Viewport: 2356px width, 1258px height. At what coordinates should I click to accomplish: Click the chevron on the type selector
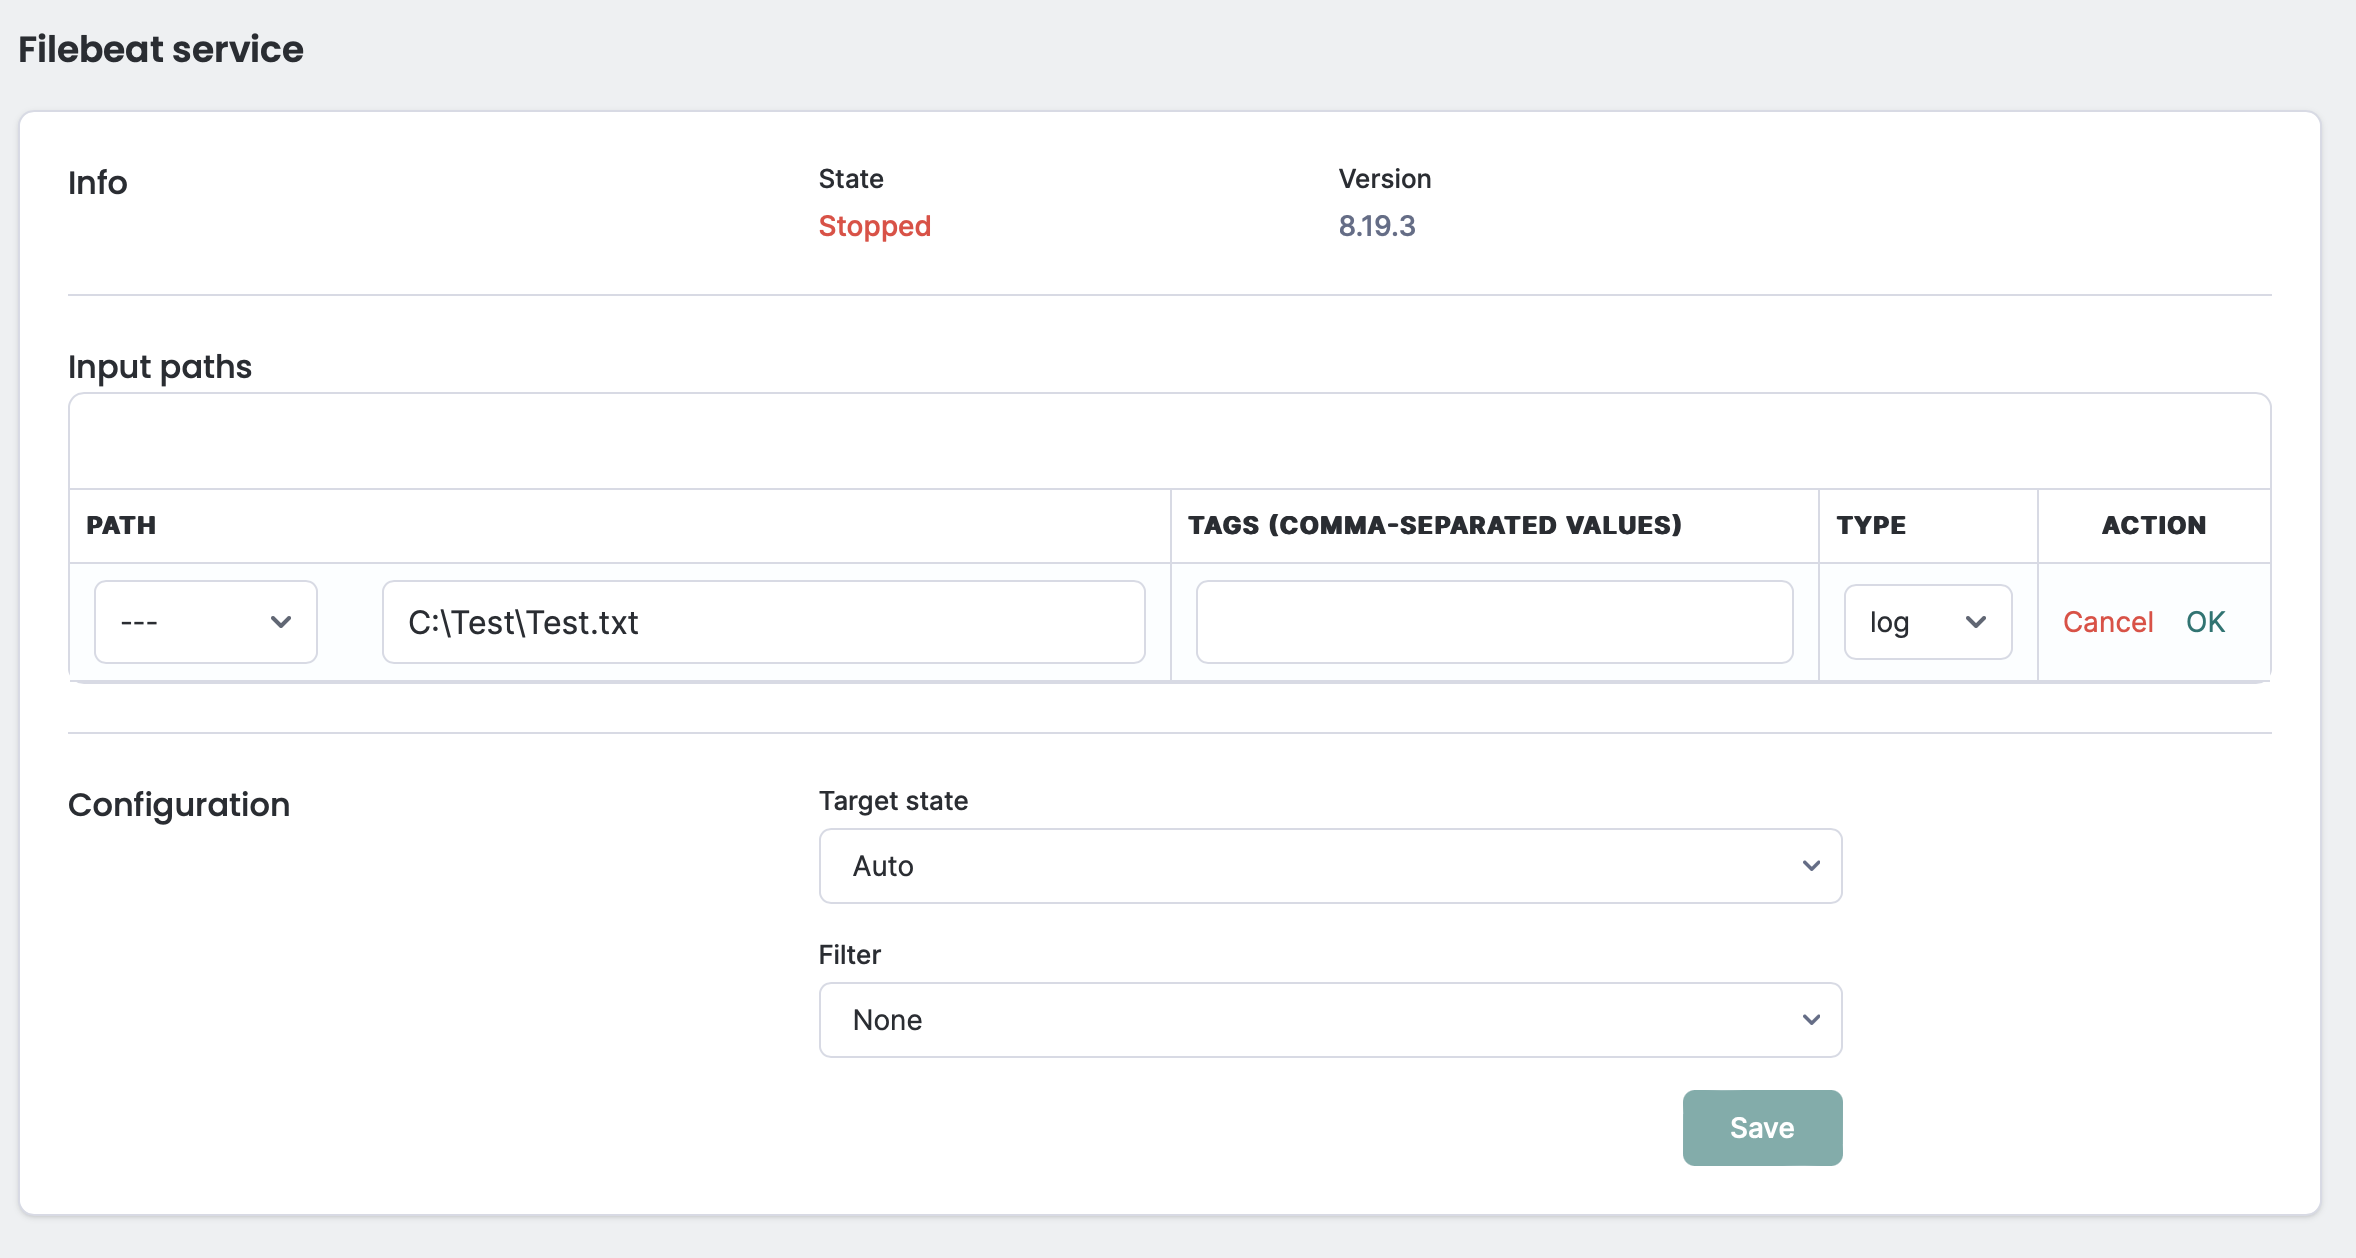tap(1977, 621)
